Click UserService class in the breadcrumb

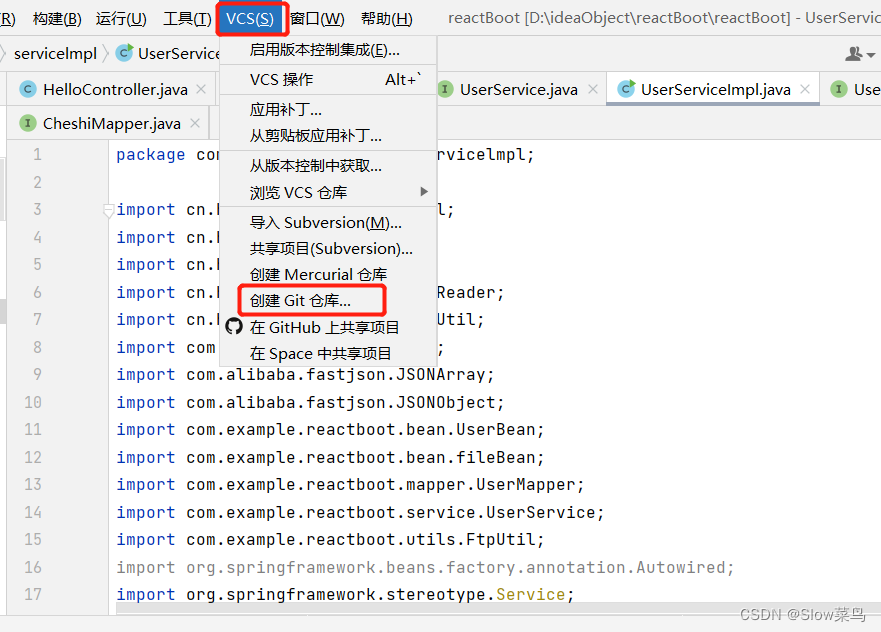point(179,54)
